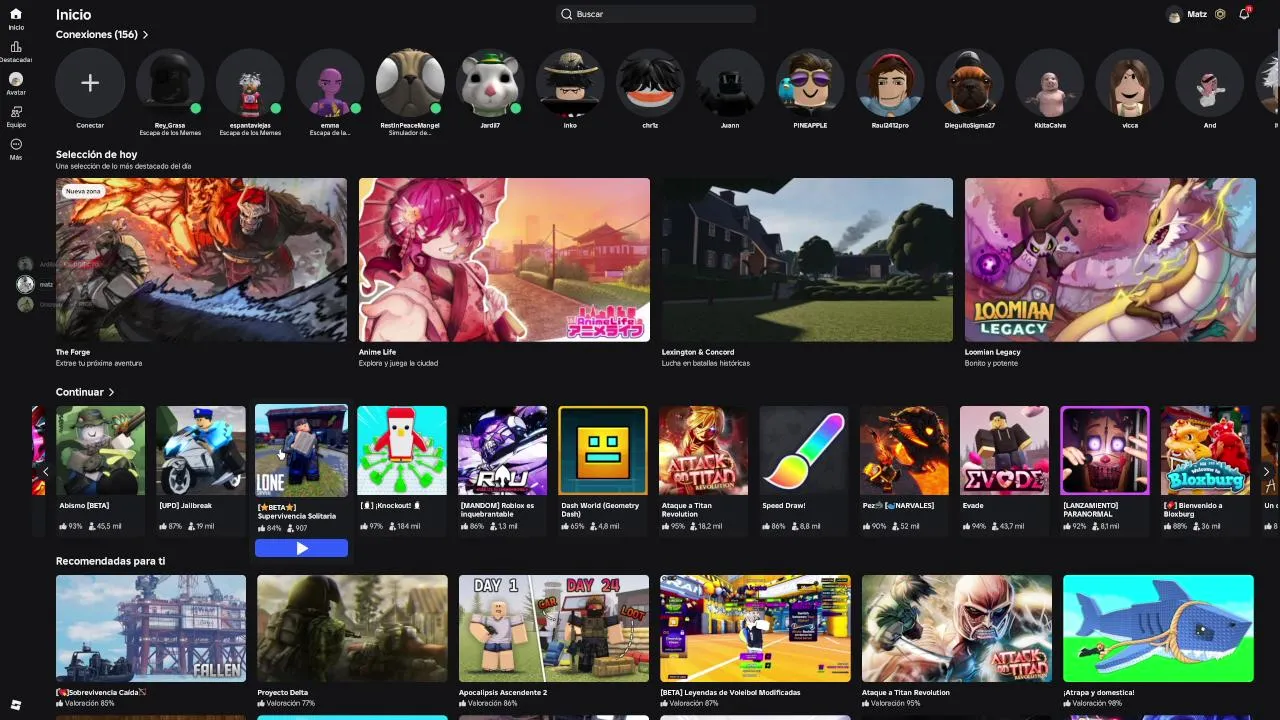Open Matz profile avatar in top bar
The image size is (1280, 720).
tap(1174, 14)
